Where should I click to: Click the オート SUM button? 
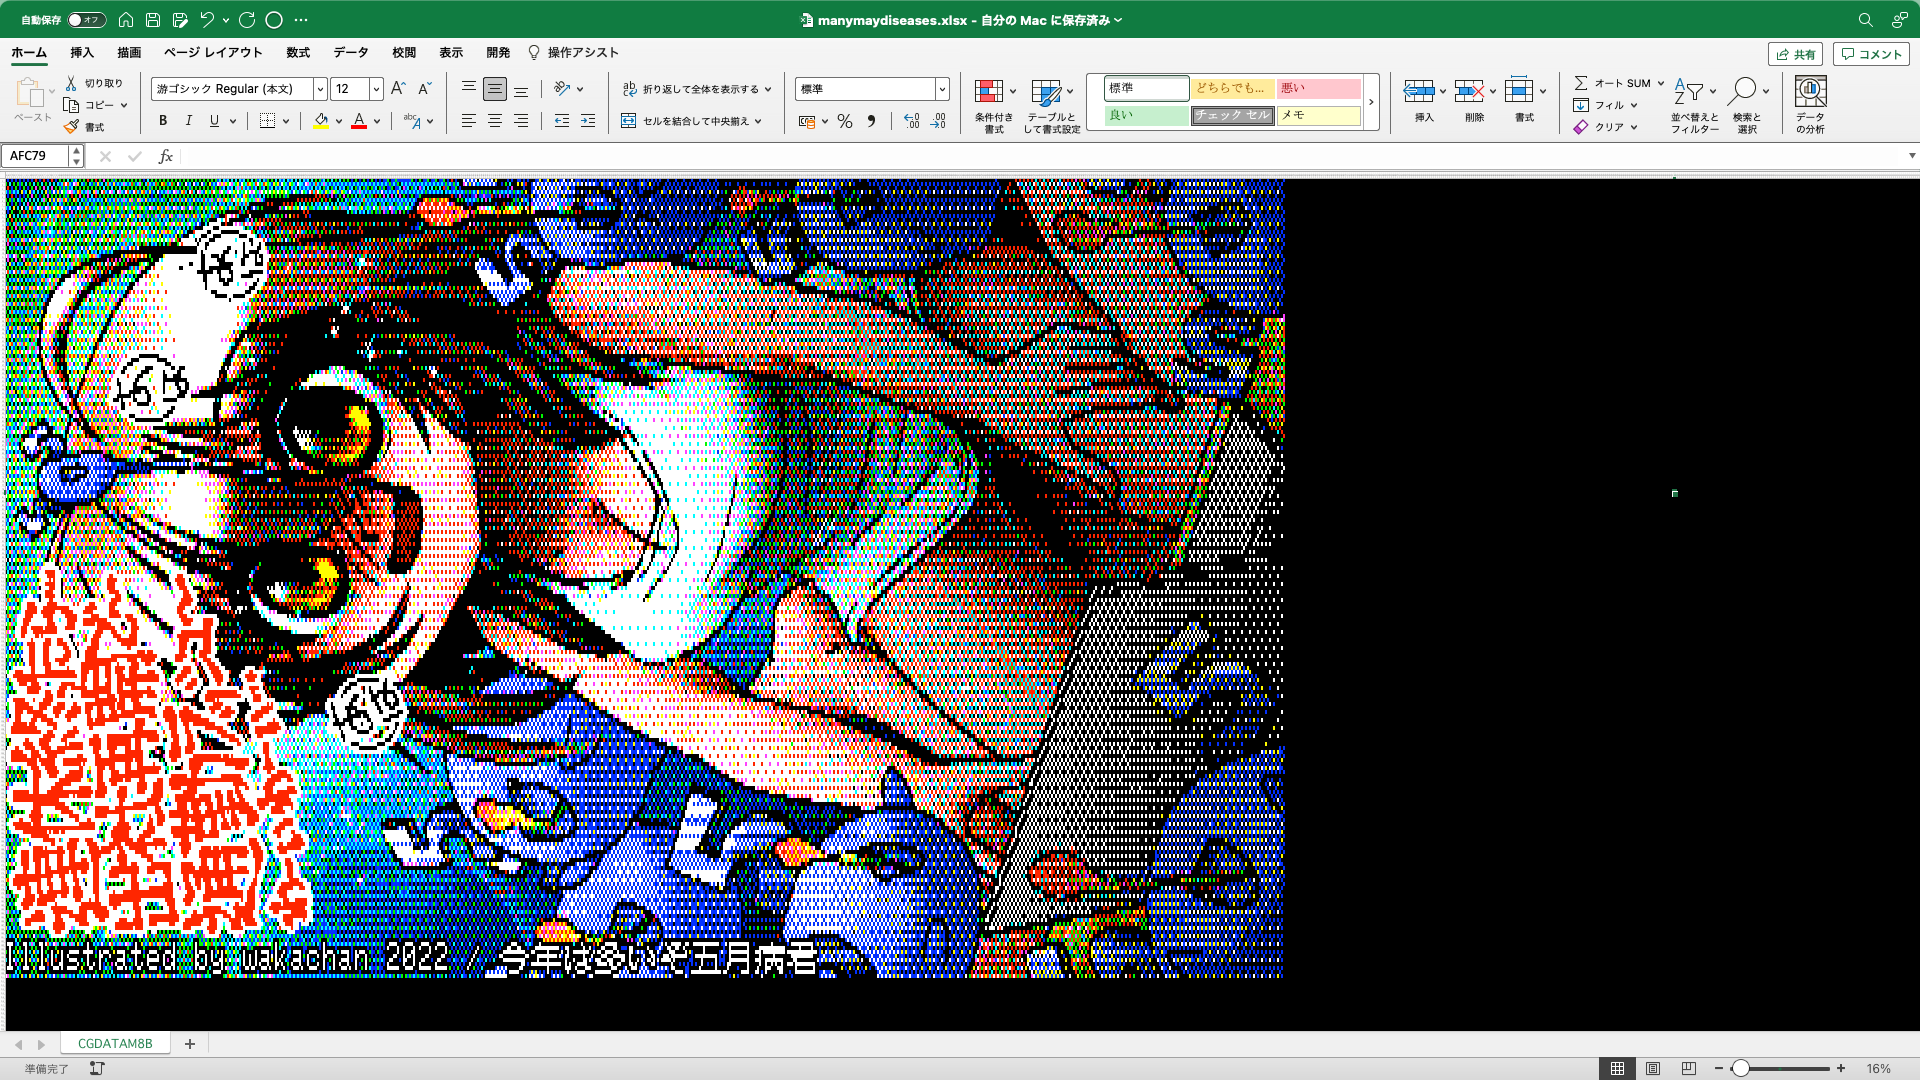coord(1612,83)
